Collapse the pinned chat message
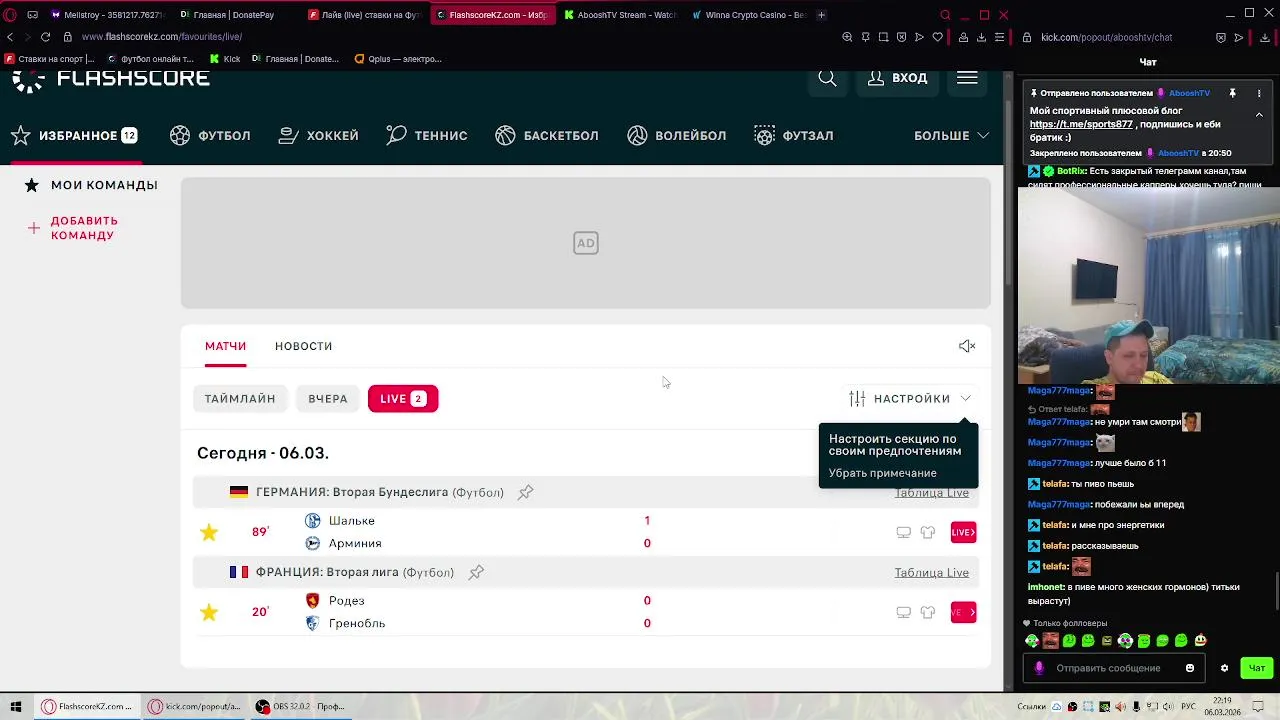The height and width of the screenshot is (720, 1280). (x=1259, y=115)
